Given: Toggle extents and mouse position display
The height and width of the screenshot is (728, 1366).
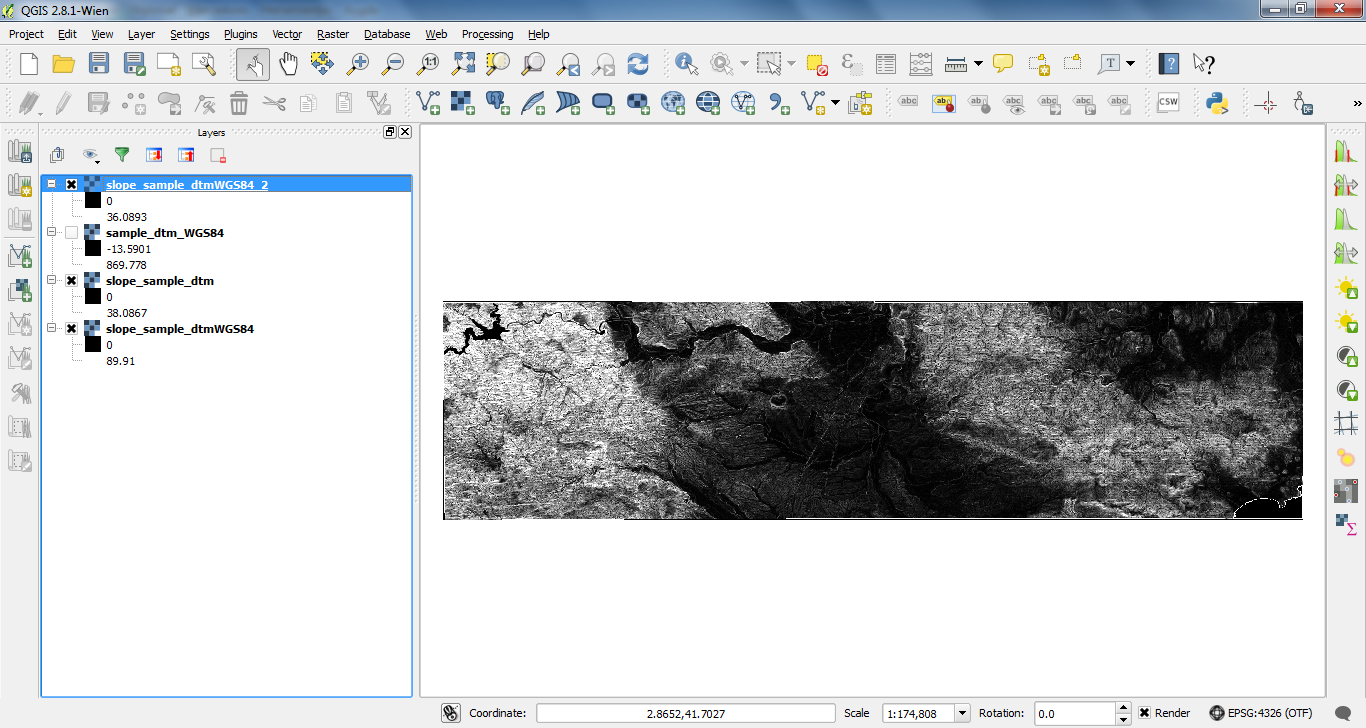Looking at the screenshot, I should [x=450, y=713].
